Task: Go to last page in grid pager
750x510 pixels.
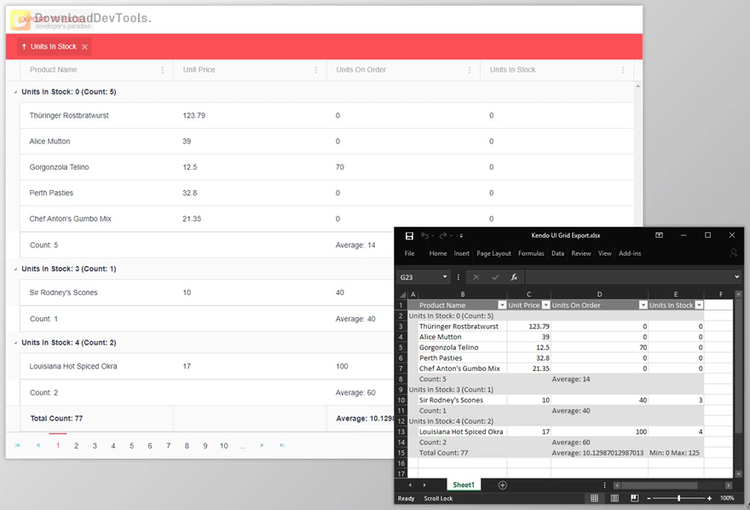Action: coord(282,445)
